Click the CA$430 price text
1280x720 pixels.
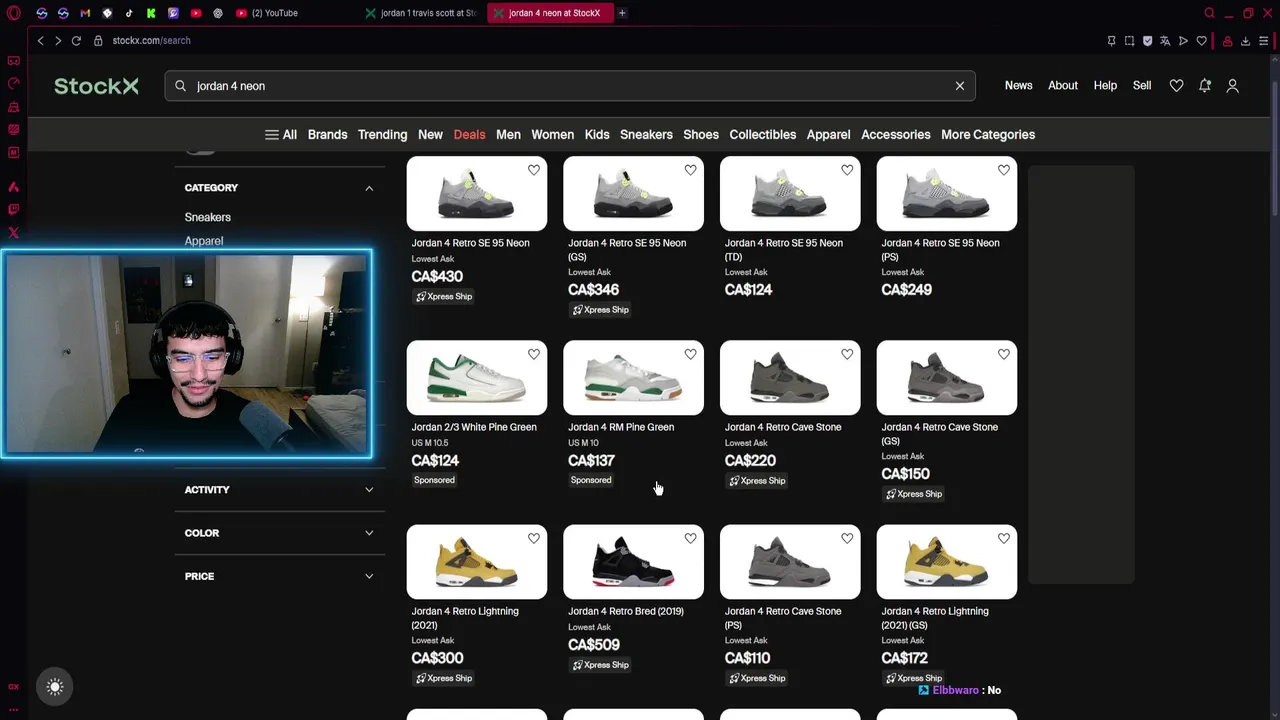[437, 277]
